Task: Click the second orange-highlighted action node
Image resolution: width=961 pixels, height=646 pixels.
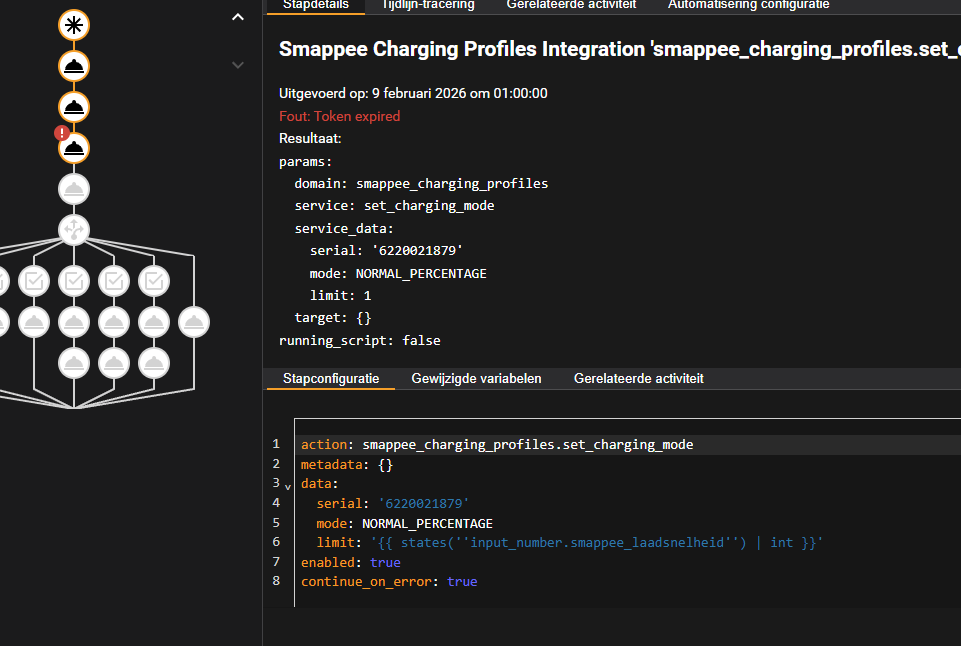Action: coord(74,107)
